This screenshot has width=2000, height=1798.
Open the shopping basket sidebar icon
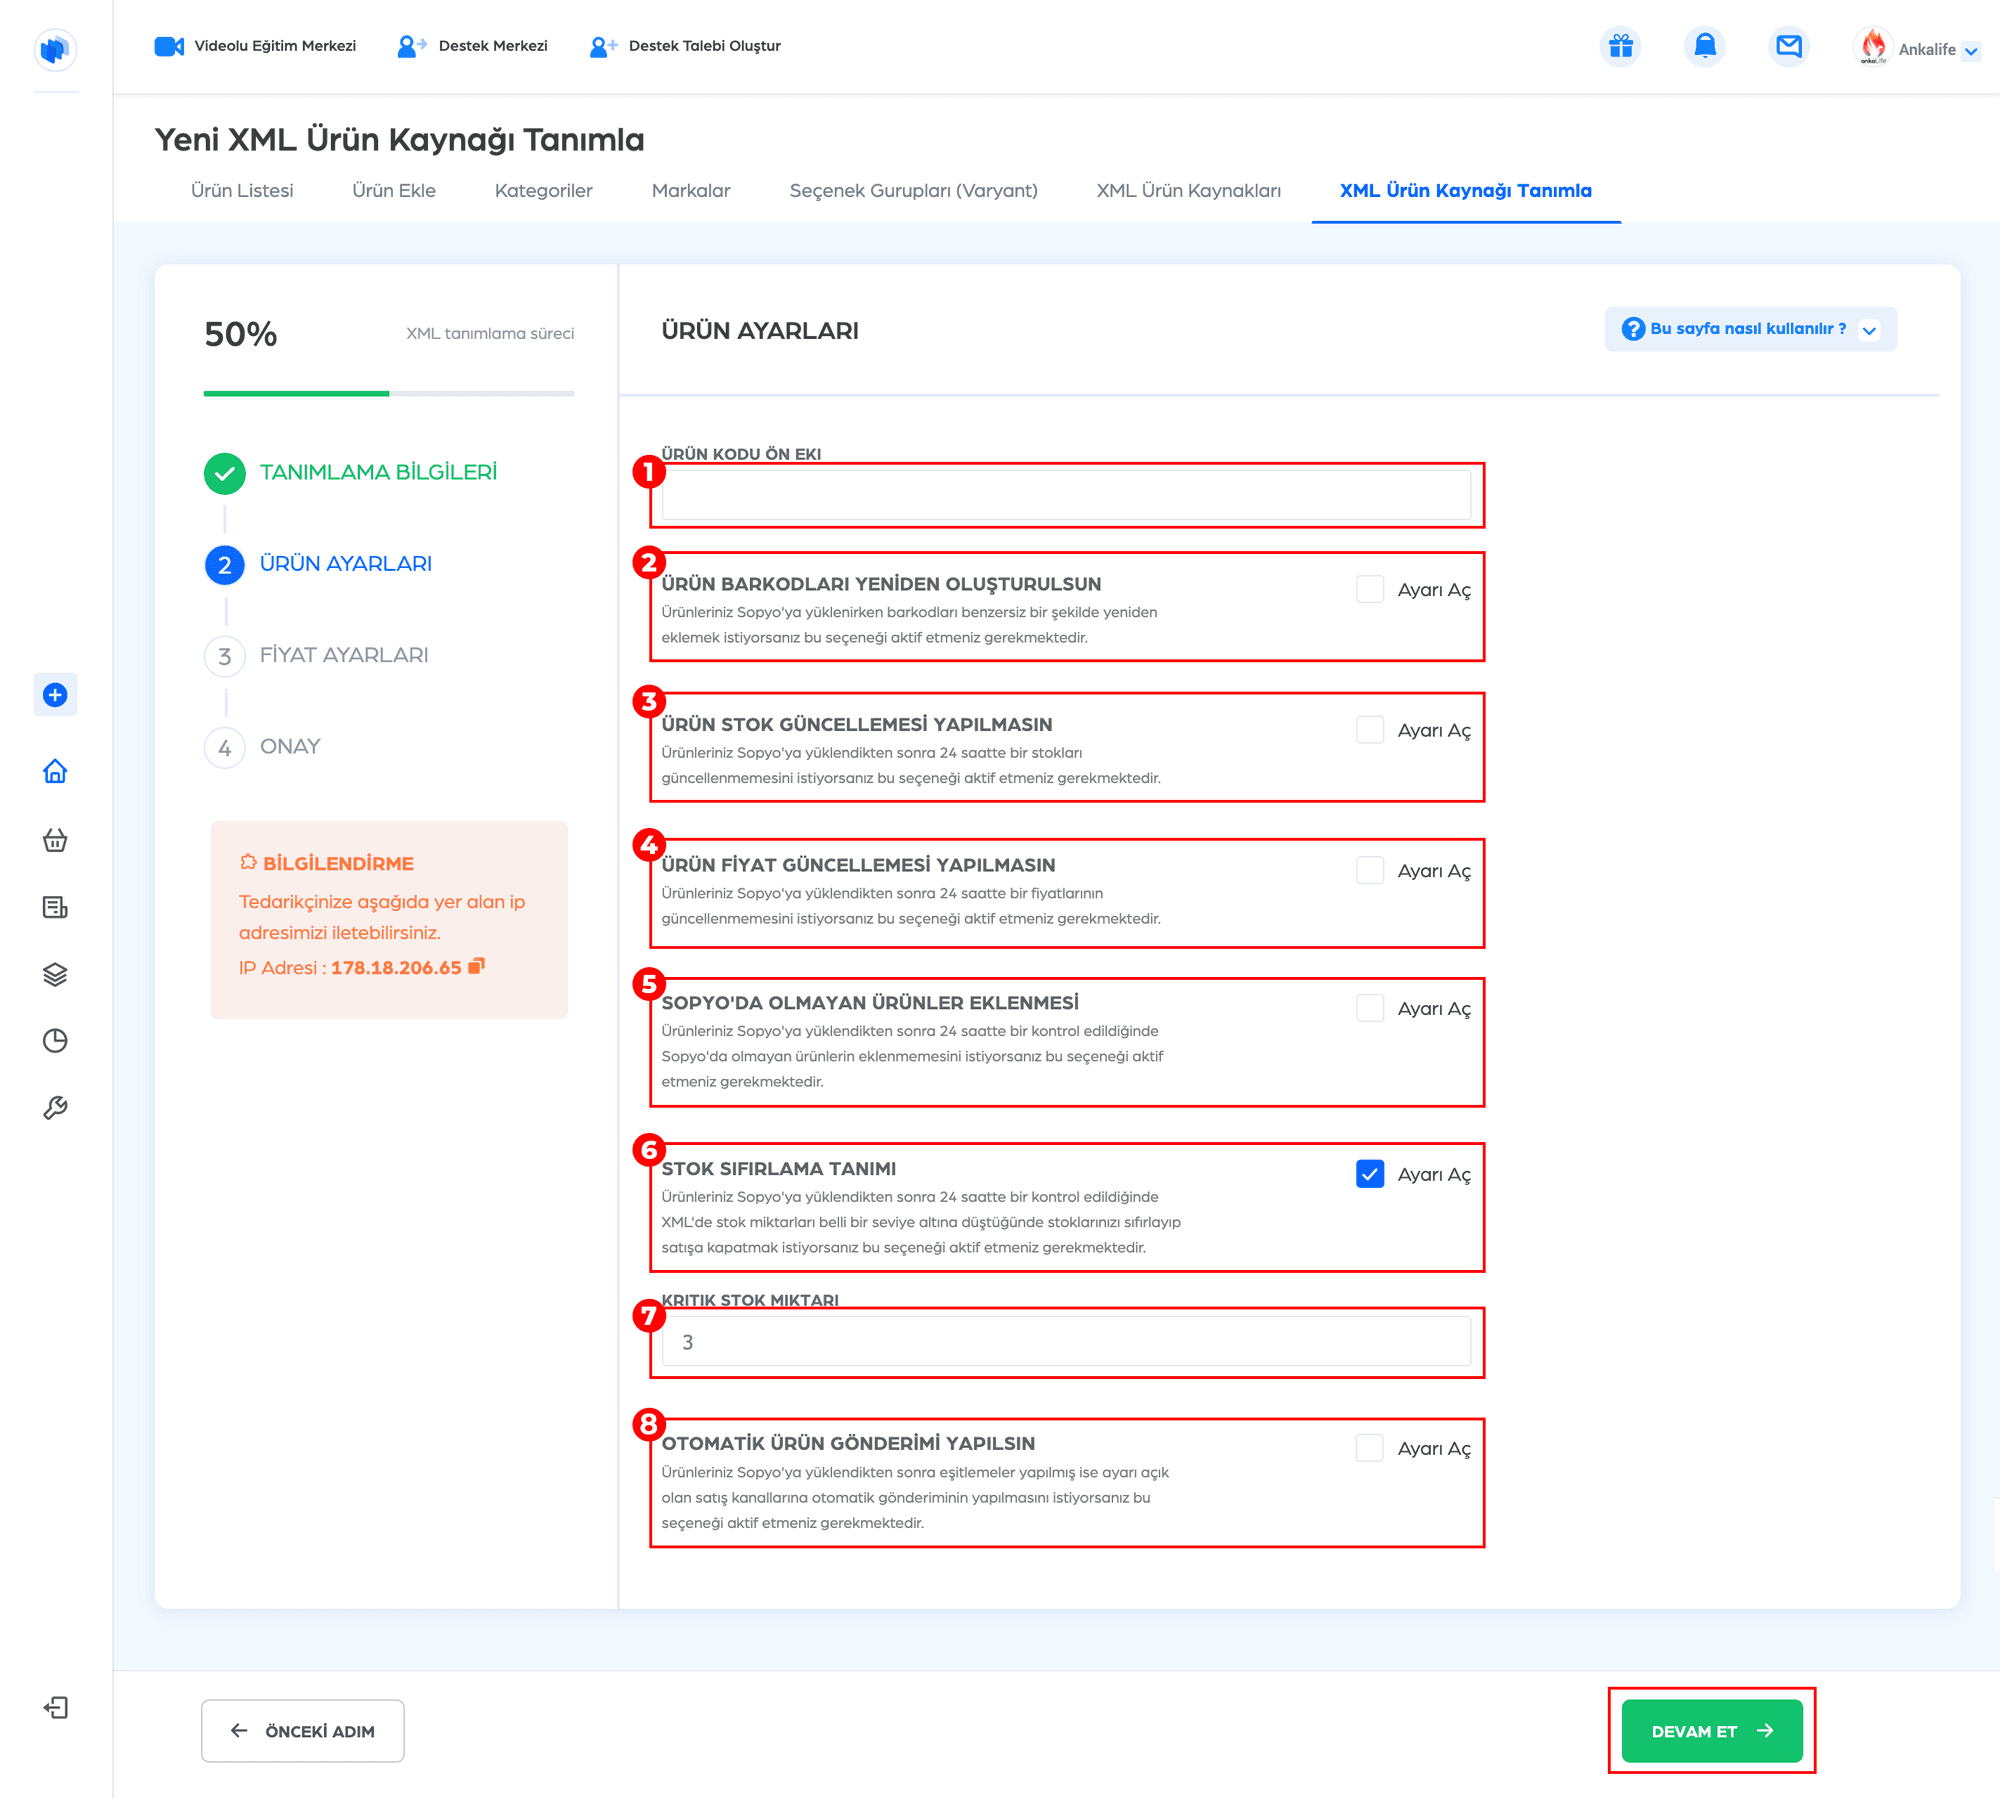point(55,840)
